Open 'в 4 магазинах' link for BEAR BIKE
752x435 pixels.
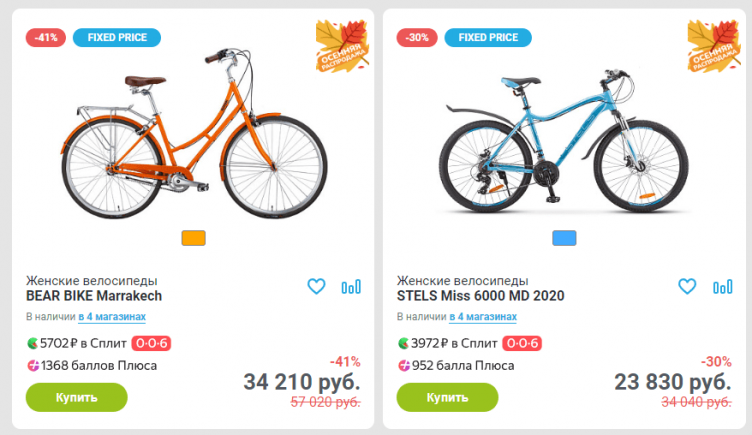pos(112,317)
